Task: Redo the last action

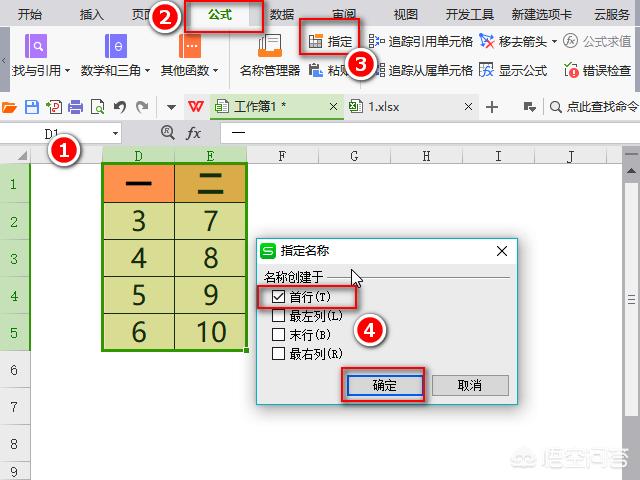Action: click(x=142, y=107)
